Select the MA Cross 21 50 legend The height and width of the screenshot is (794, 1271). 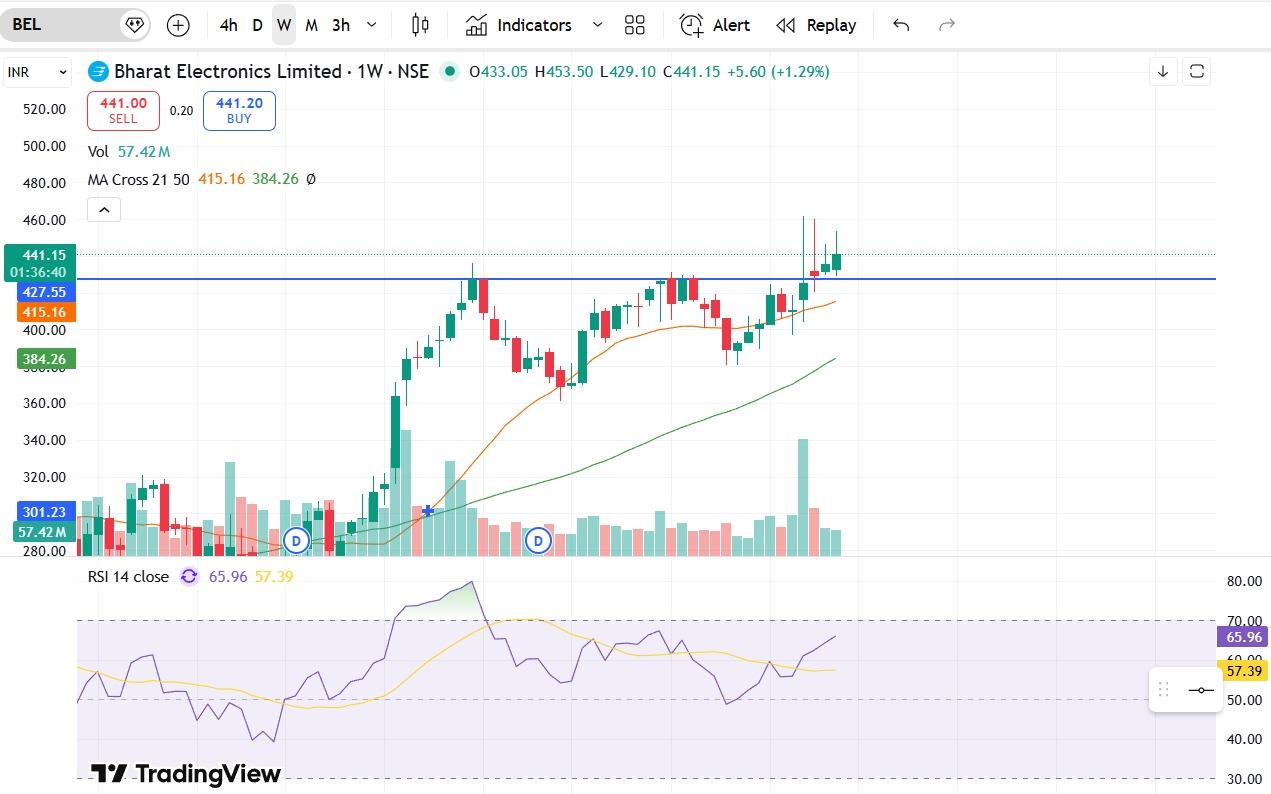click(138, 179)
